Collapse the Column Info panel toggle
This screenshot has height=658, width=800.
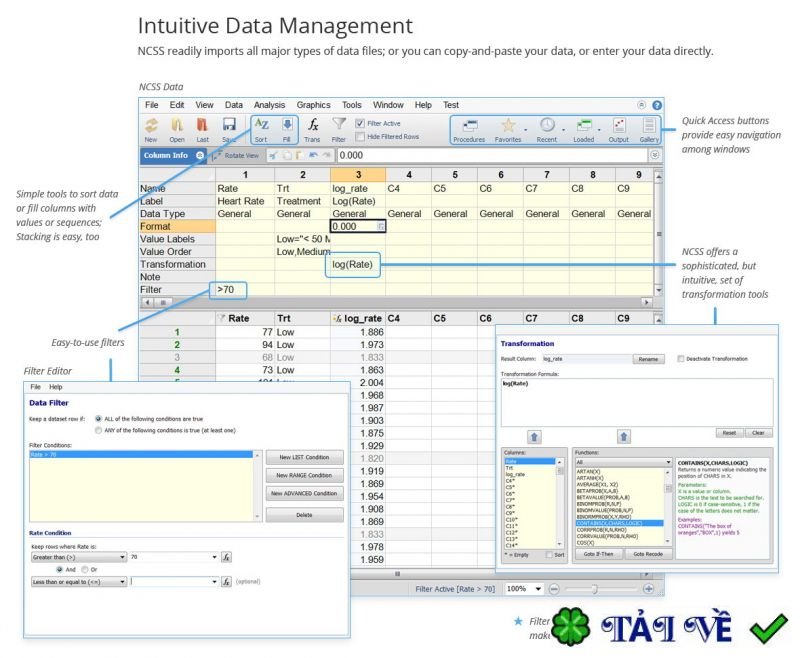[x=200, y=155]
